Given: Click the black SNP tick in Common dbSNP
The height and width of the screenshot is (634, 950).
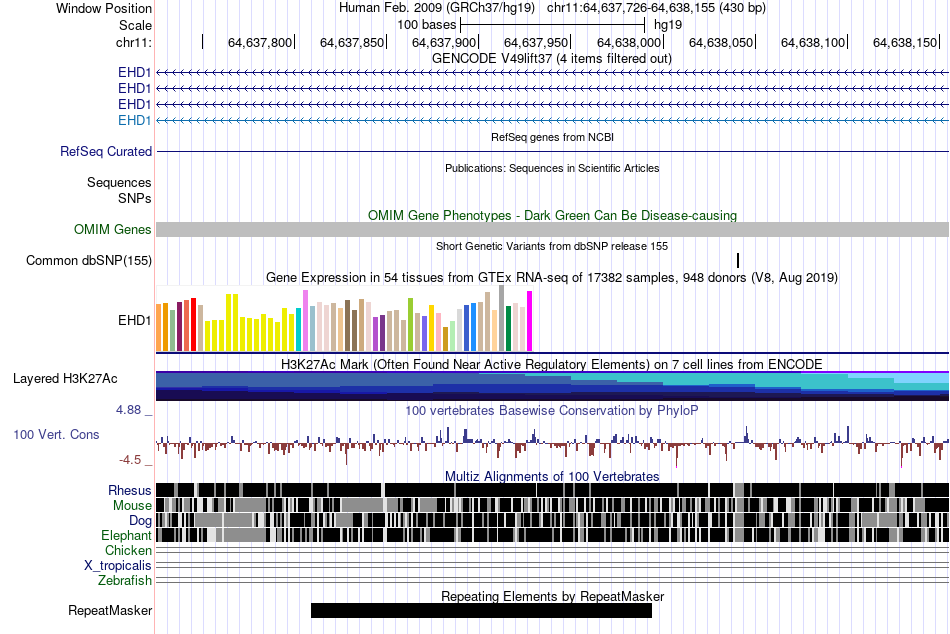Looking at the screenshot, I should pyautogui.click(x=738, y=261).
